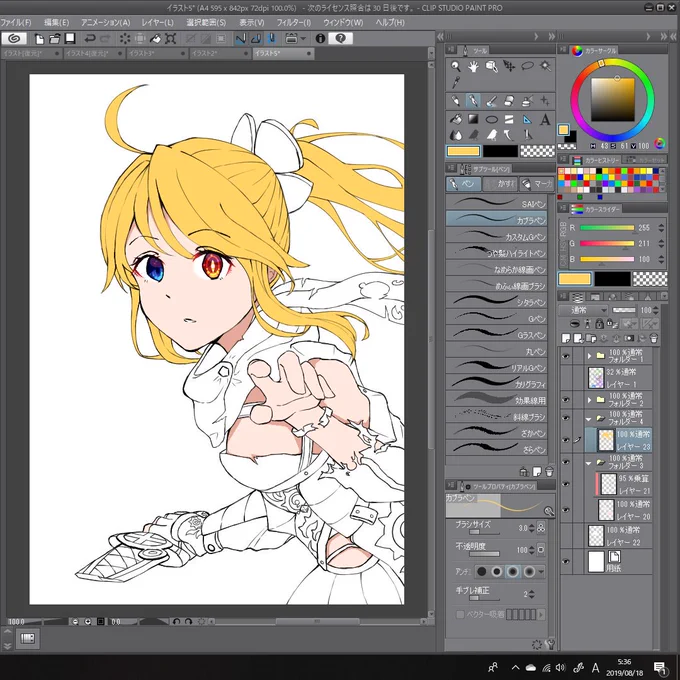This screenshot has width=680, height=680.
Task: Undo the last action
Action: 90,39
